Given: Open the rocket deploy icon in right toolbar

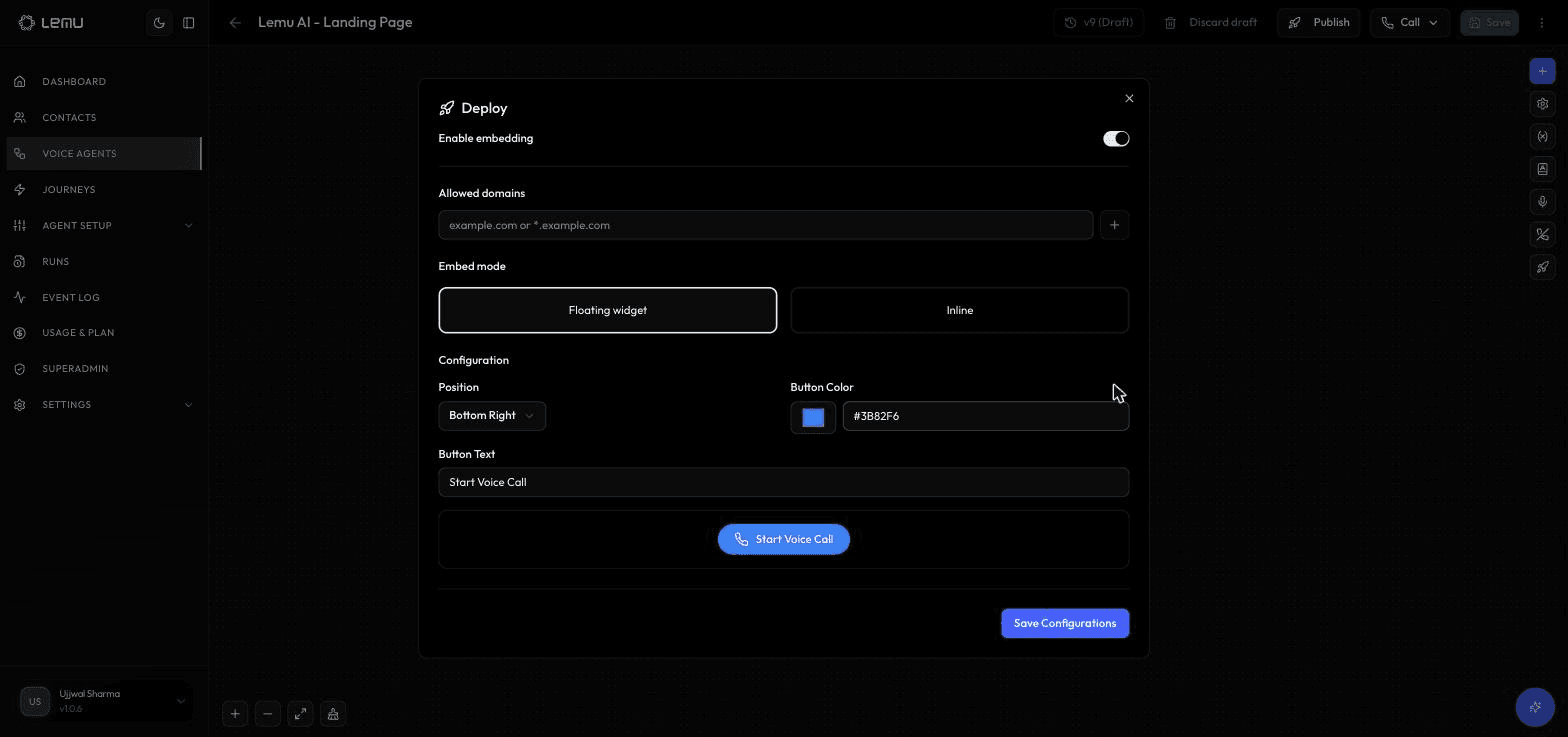Looking at the screenshot, I should point(1542,267).
